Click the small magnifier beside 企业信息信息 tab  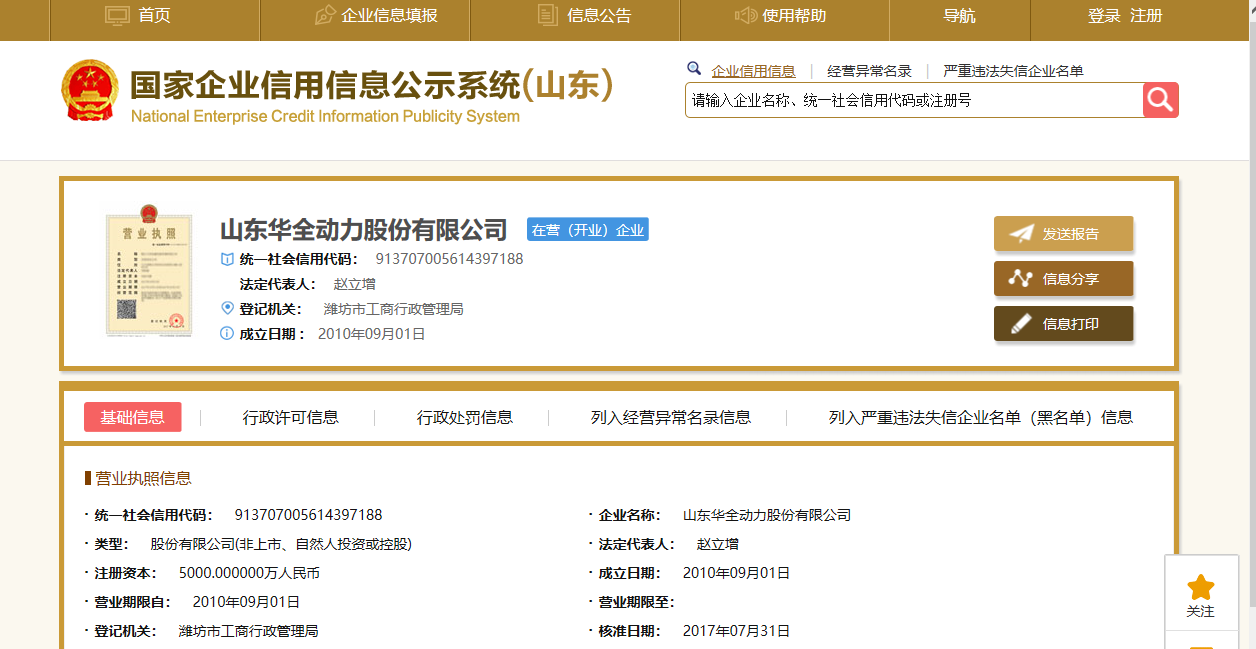click(694, 69)
